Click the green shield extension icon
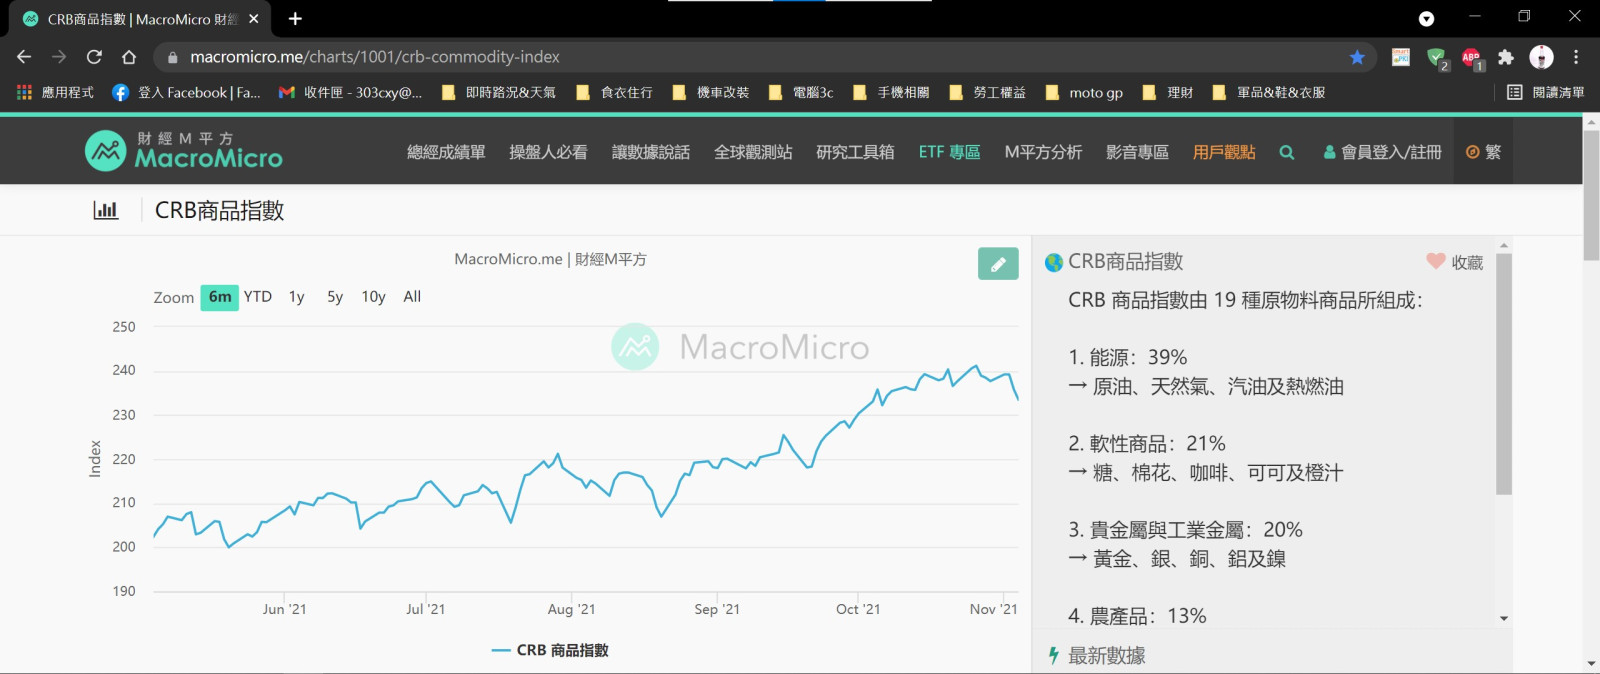The height and width of the screenshot is (674, 1600). coord(1437,58)
